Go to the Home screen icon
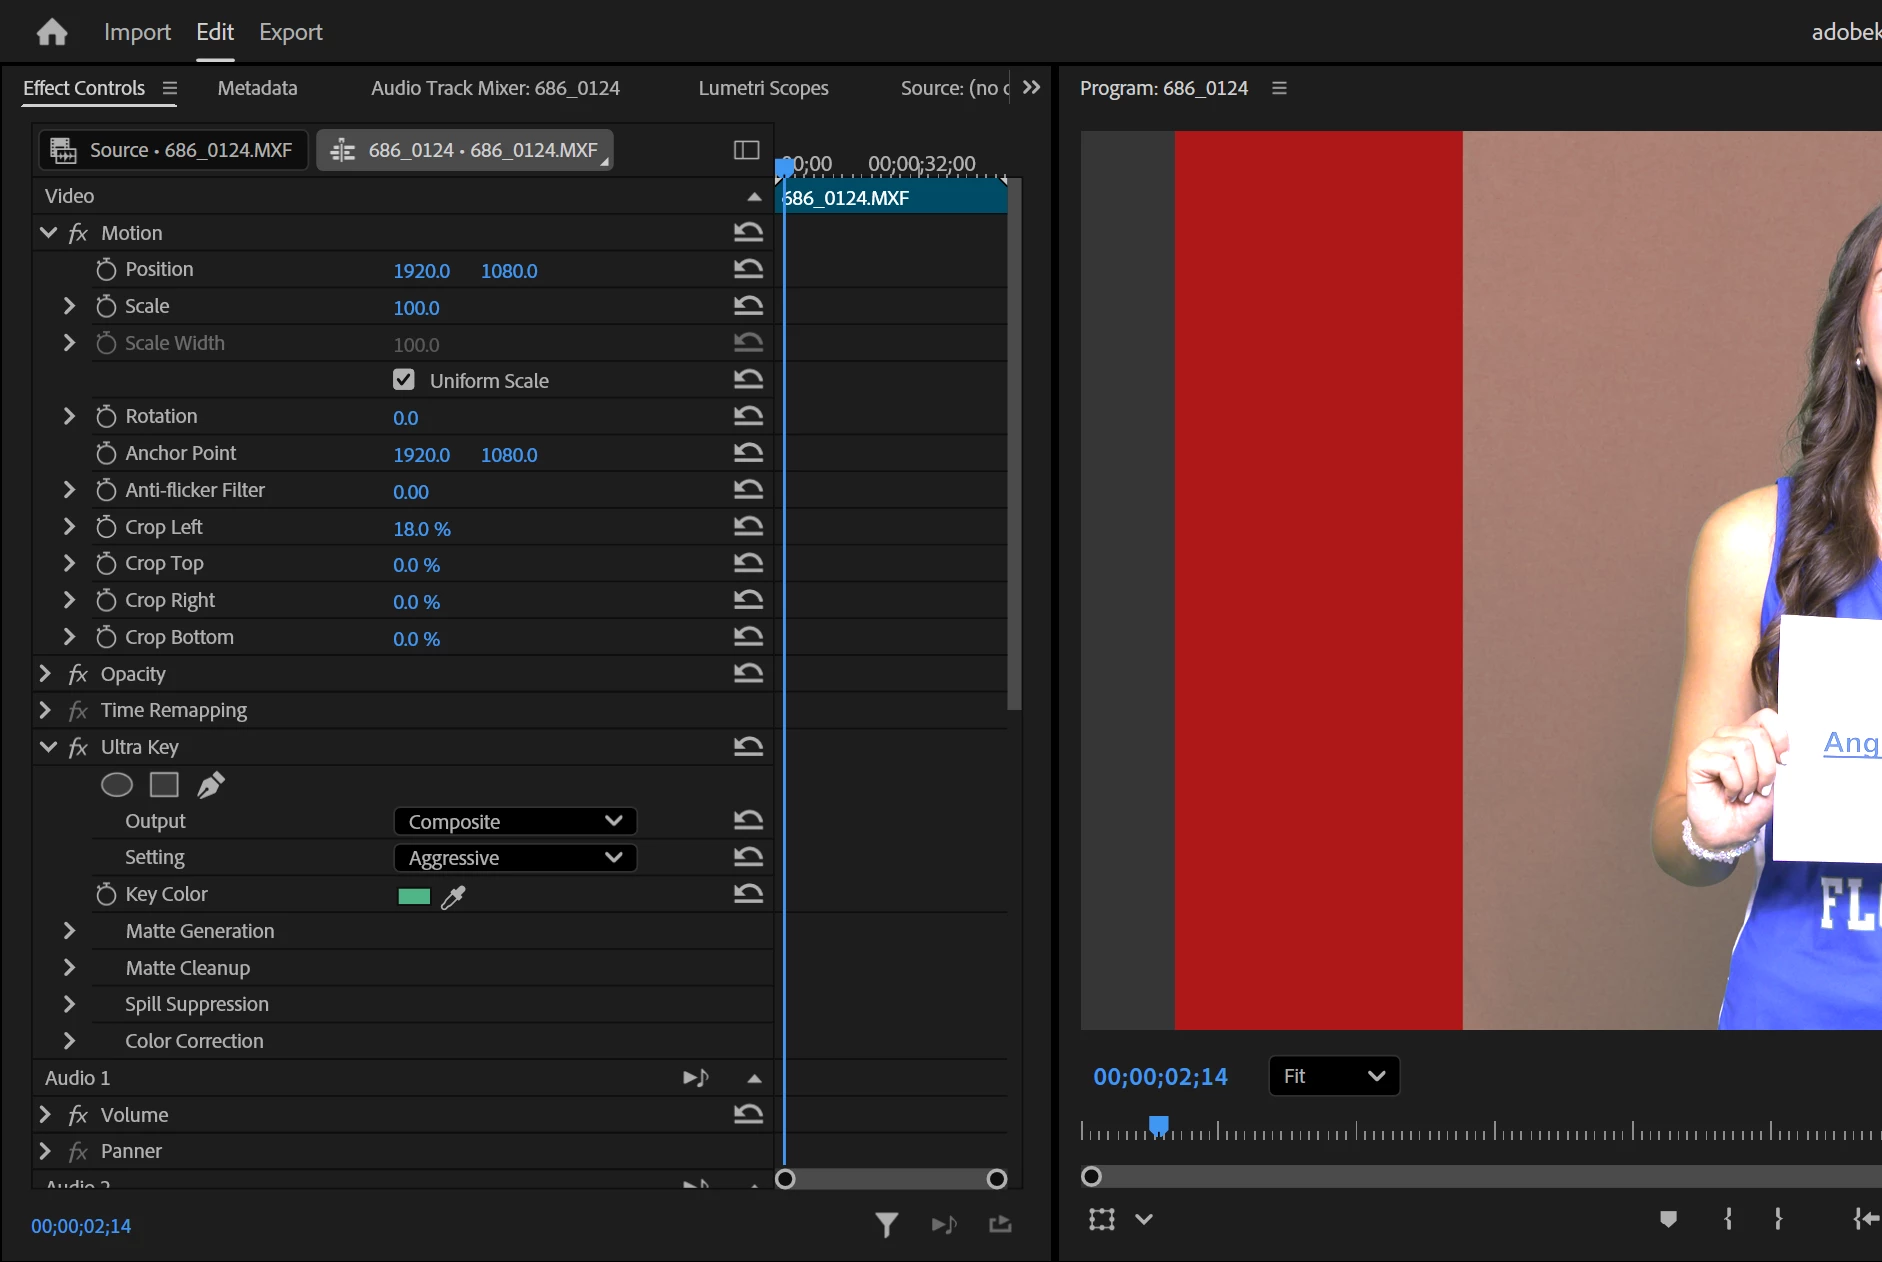1882x1262 pixels. 52,32
